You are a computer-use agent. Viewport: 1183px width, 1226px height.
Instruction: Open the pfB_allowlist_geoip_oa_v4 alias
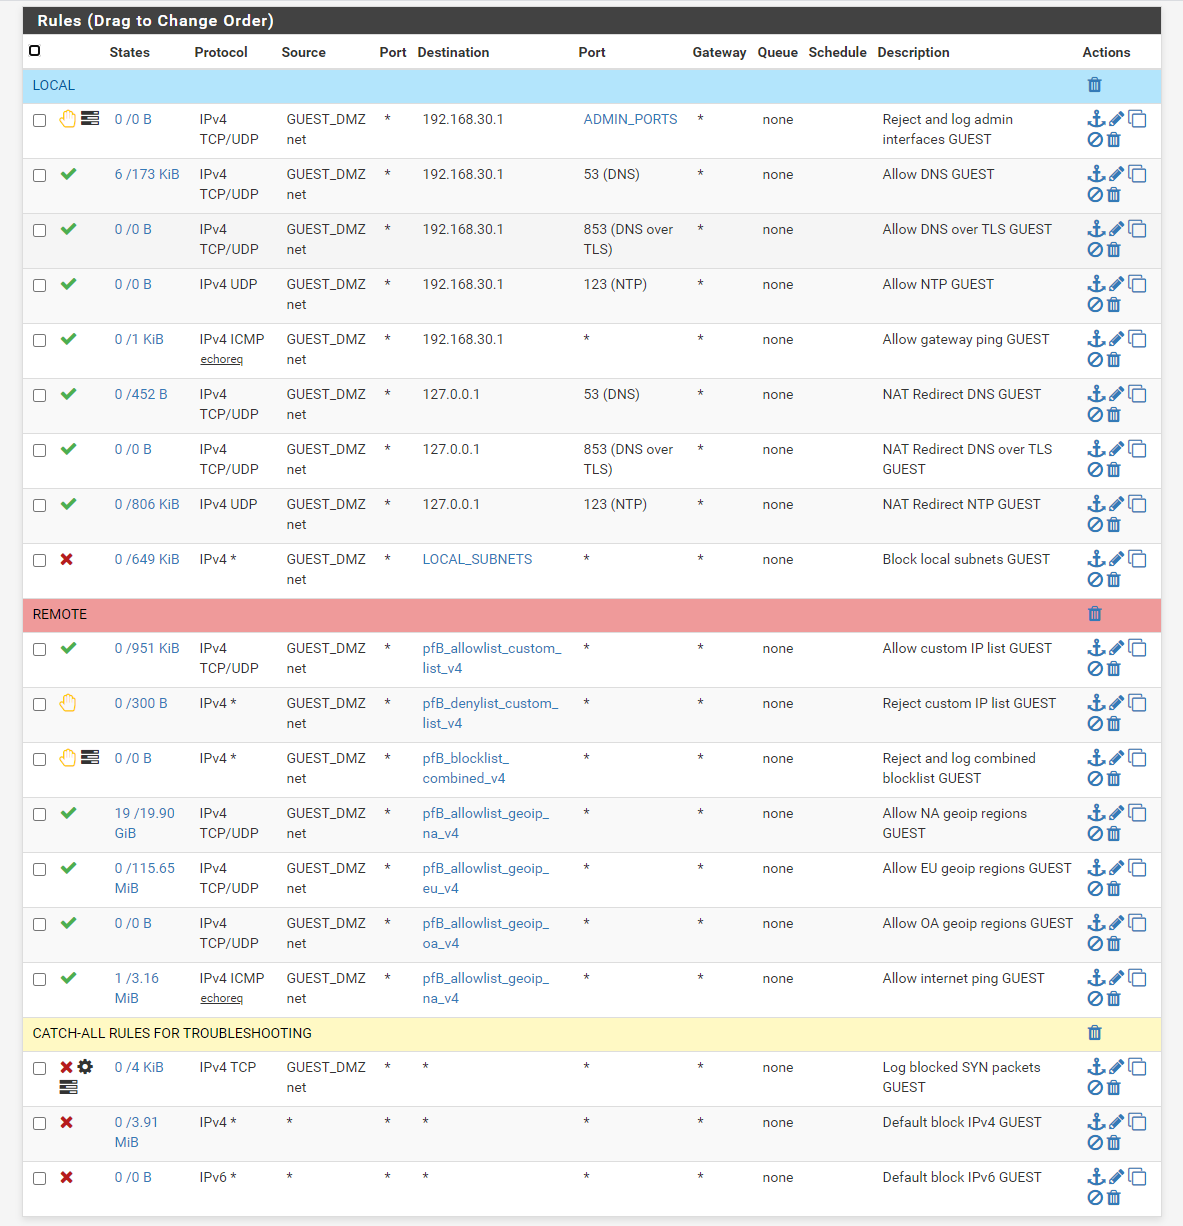point(485,933)
